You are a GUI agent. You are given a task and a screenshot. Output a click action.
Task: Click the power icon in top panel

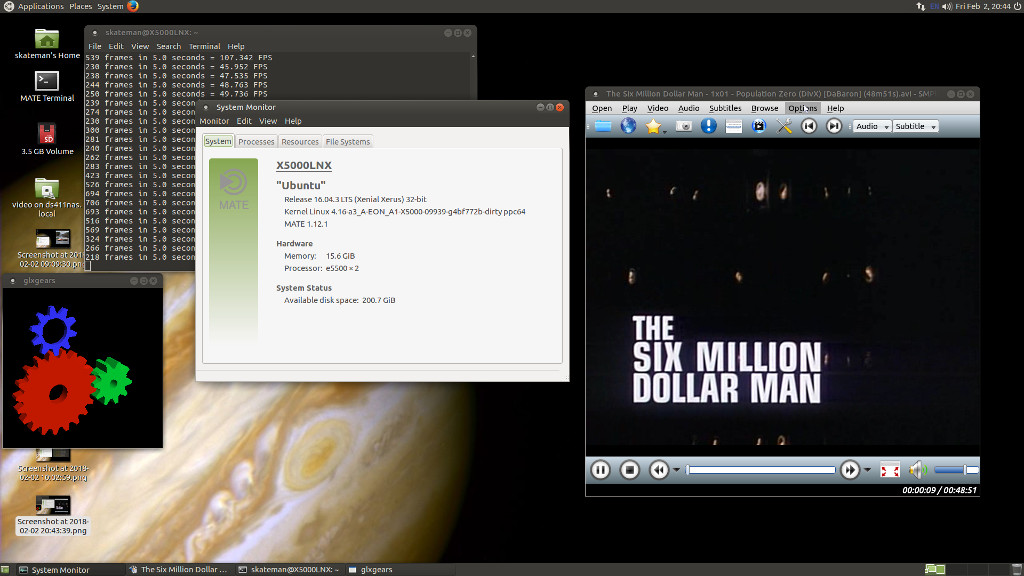click(1017, 7)
